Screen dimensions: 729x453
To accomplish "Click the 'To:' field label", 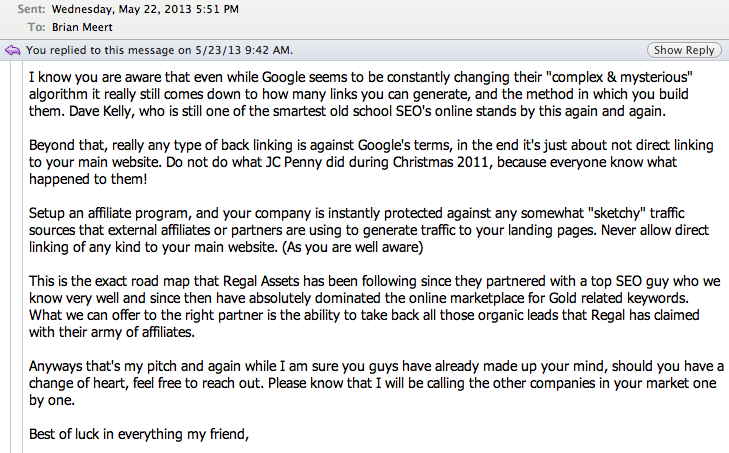I will [36, 27].
